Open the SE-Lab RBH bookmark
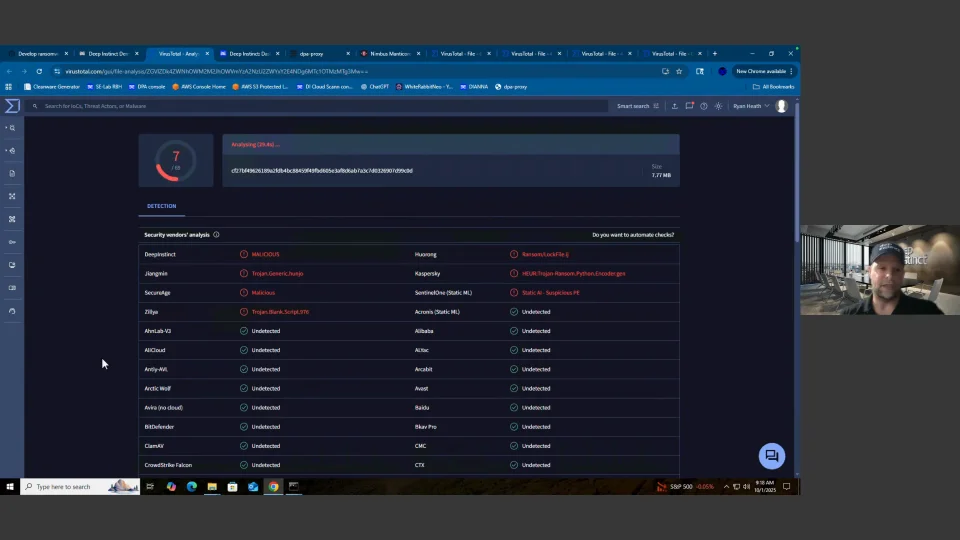The height and width of the screenshot is (540, 960). pyautogui.click(x=104, y=87)
